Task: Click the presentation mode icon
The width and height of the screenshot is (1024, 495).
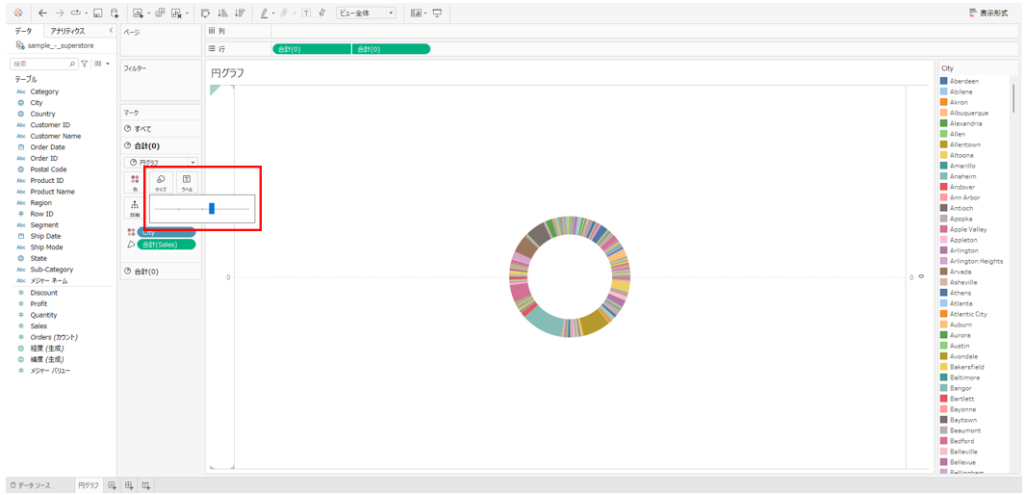Action: point(437,13)
